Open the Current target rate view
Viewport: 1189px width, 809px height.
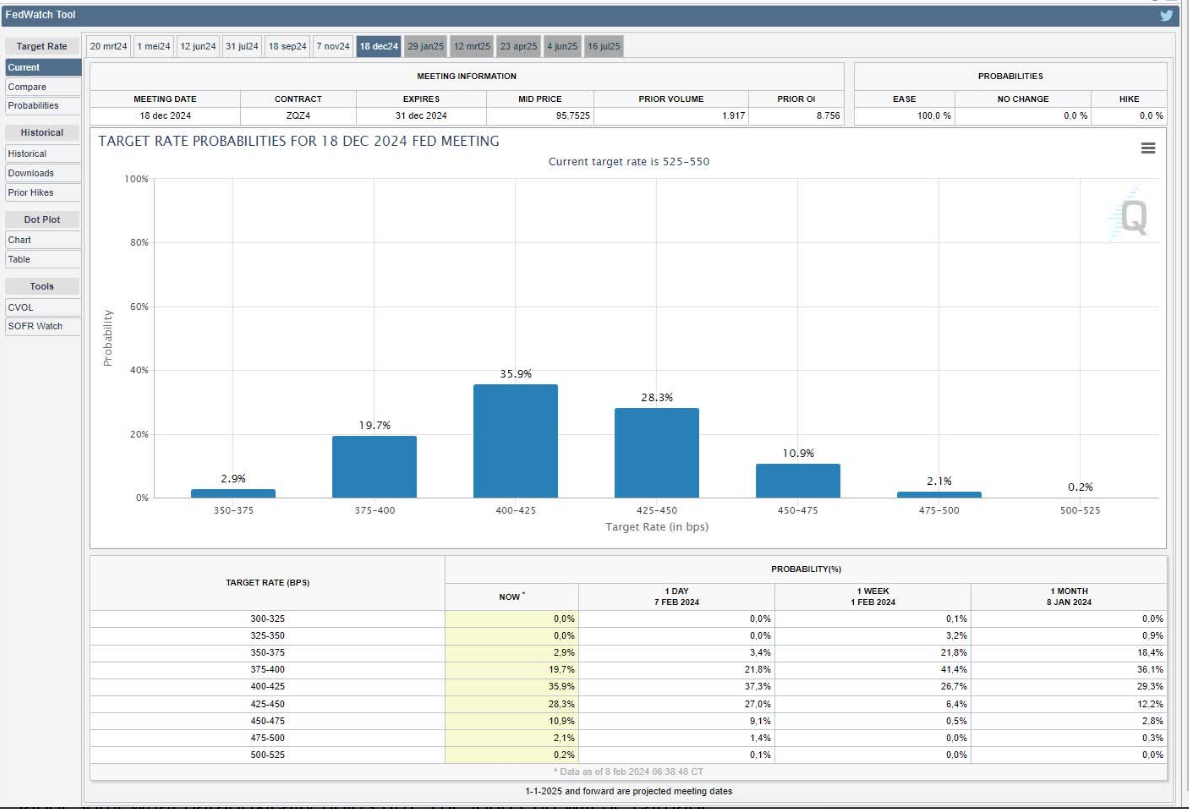[42, 67]
